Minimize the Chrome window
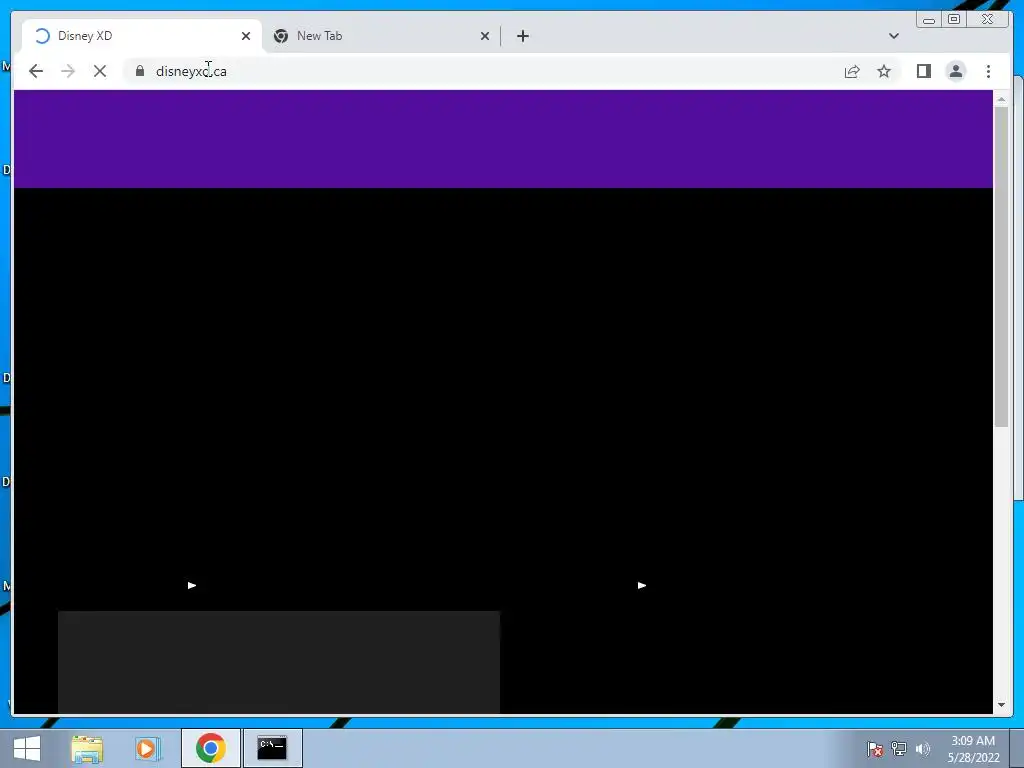Screen dimensions: 1024x768 coord(929,20)
